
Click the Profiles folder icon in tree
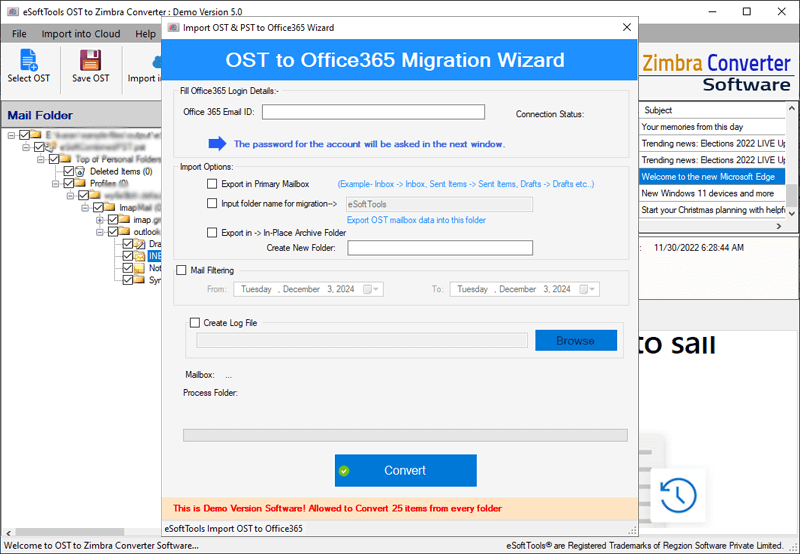80,183
